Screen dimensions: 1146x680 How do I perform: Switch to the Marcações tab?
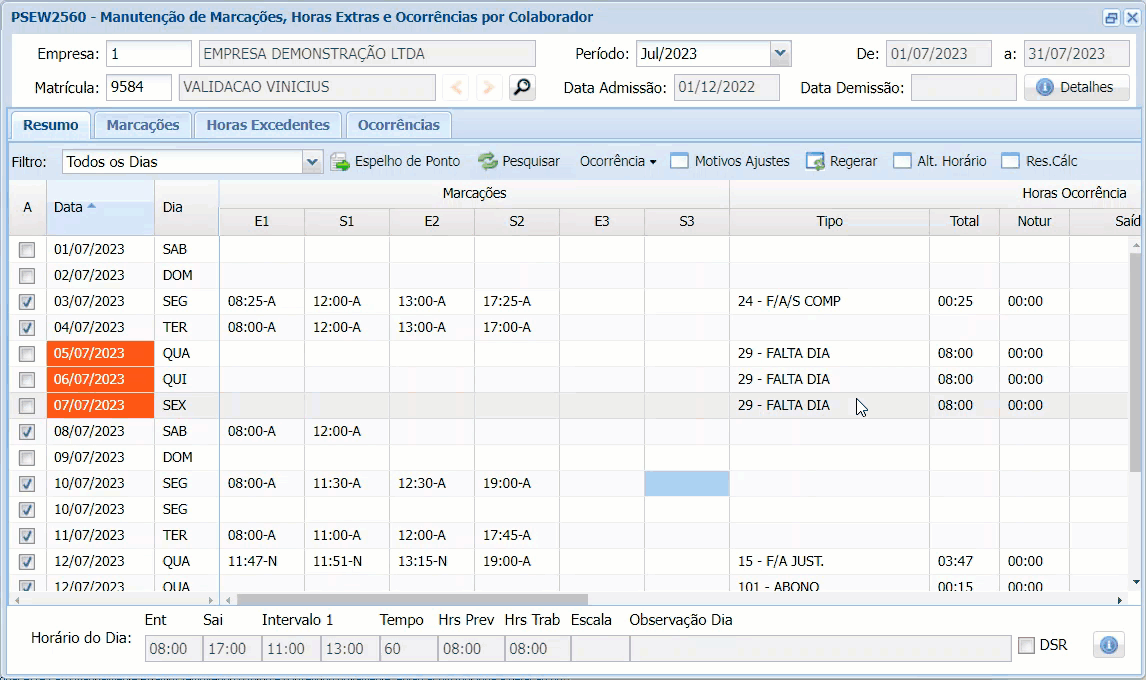tap(143, 125)
